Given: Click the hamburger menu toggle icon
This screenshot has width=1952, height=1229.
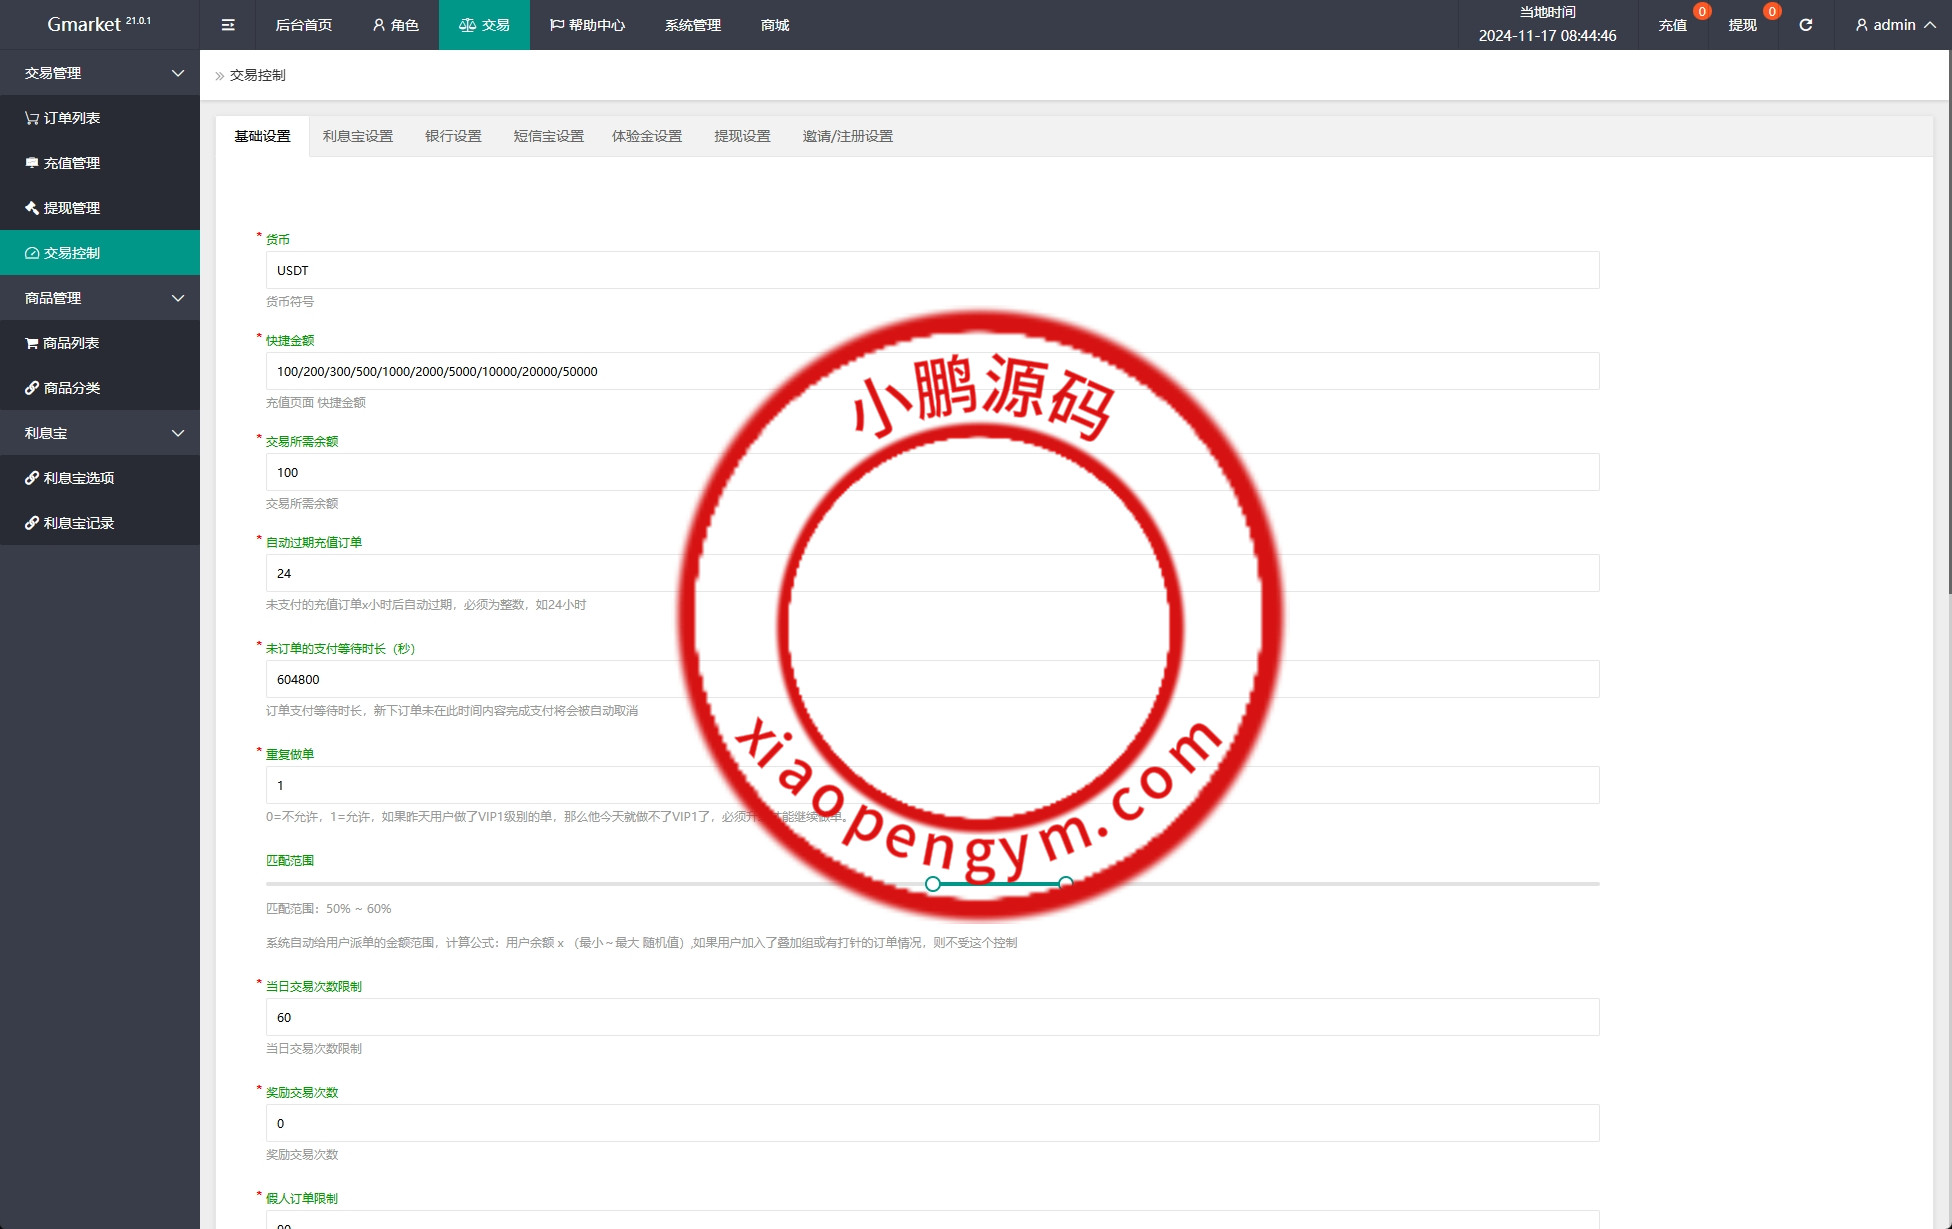Looking at the screenshot, I should point(227,24).
